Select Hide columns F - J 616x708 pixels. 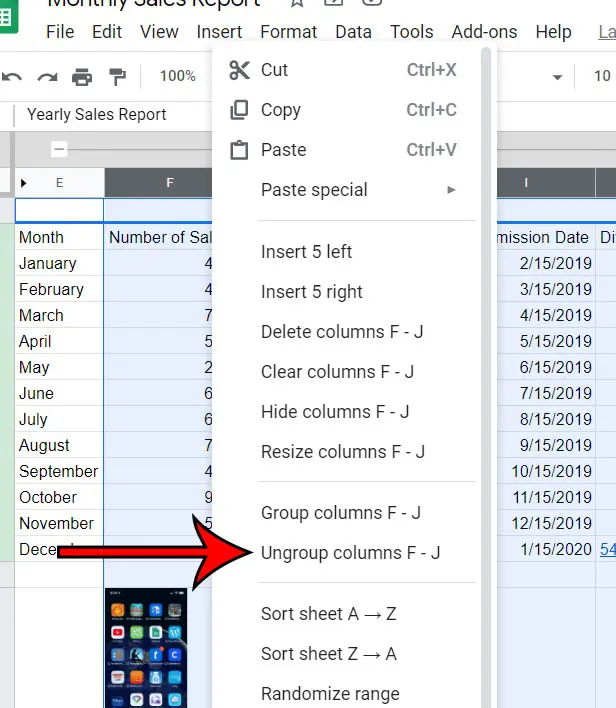point(335,412)
